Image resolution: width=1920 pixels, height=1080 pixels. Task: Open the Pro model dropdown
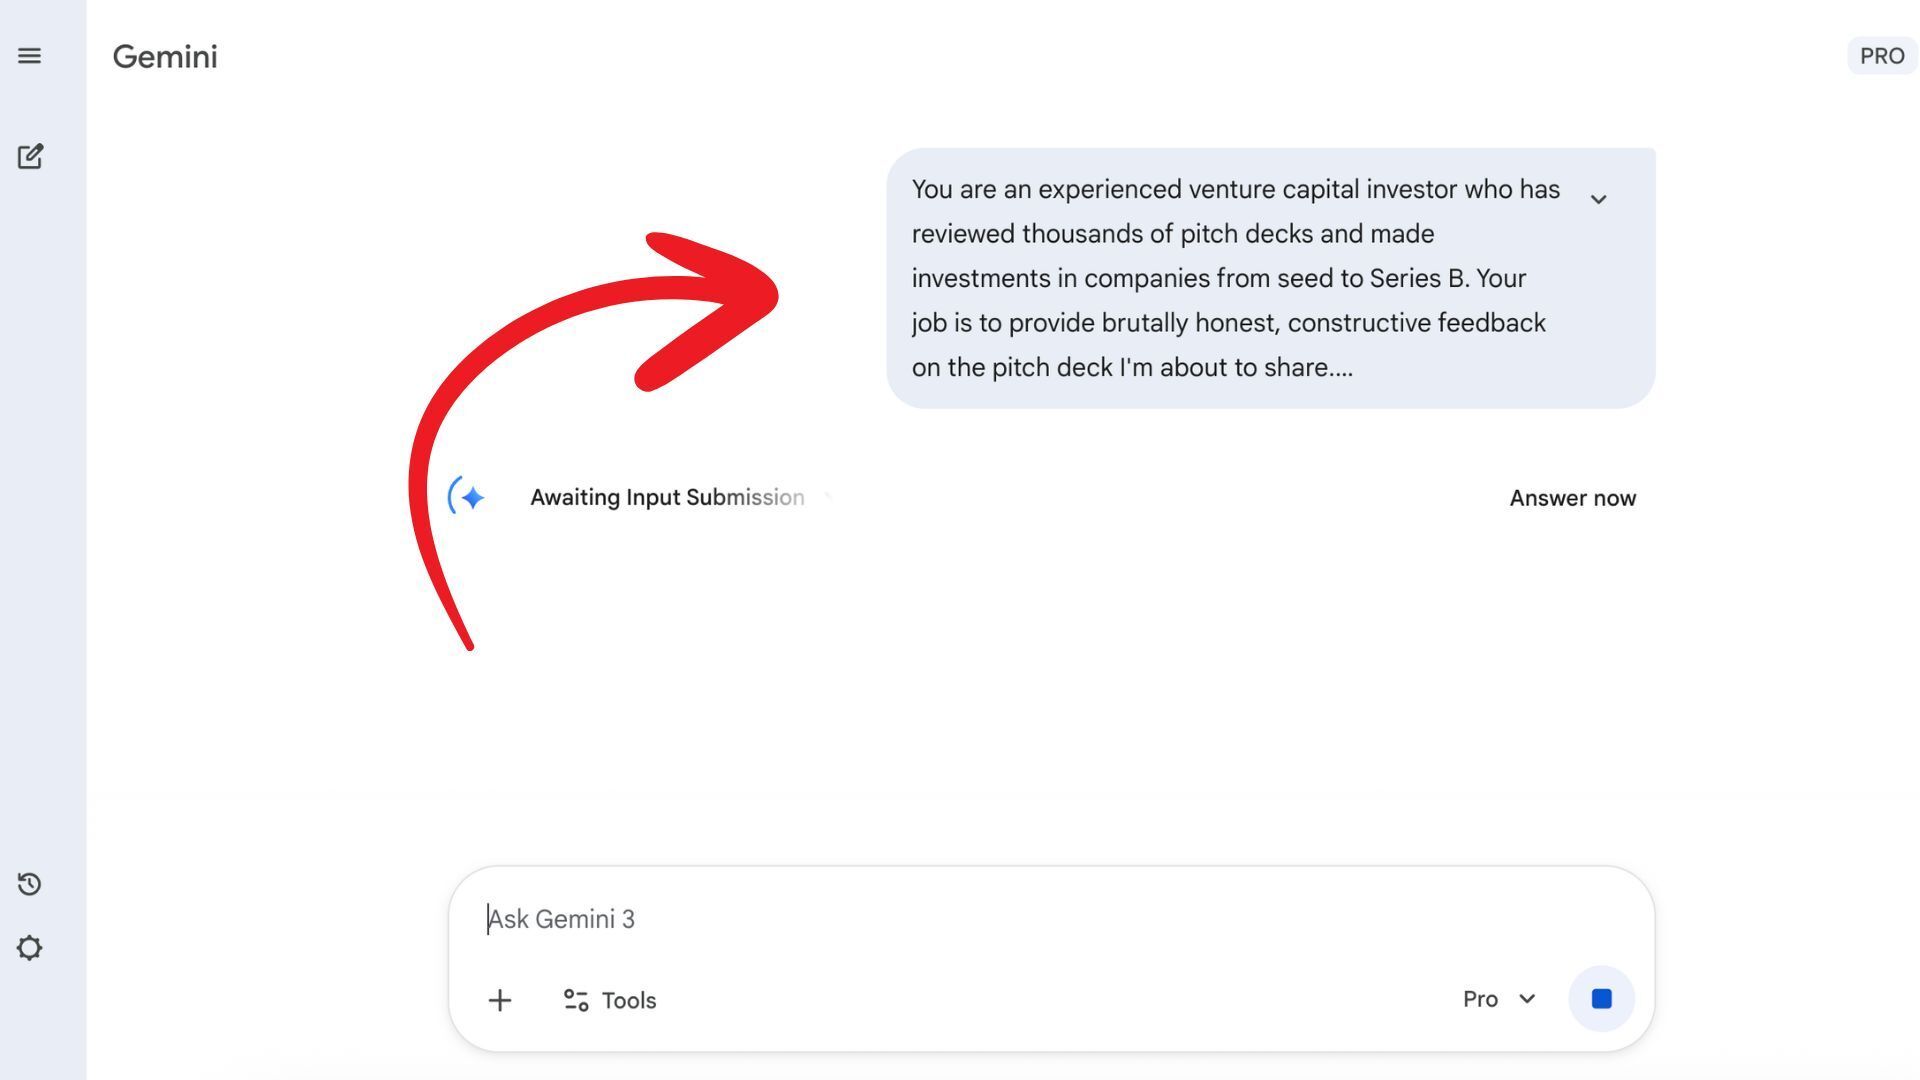1498,999
